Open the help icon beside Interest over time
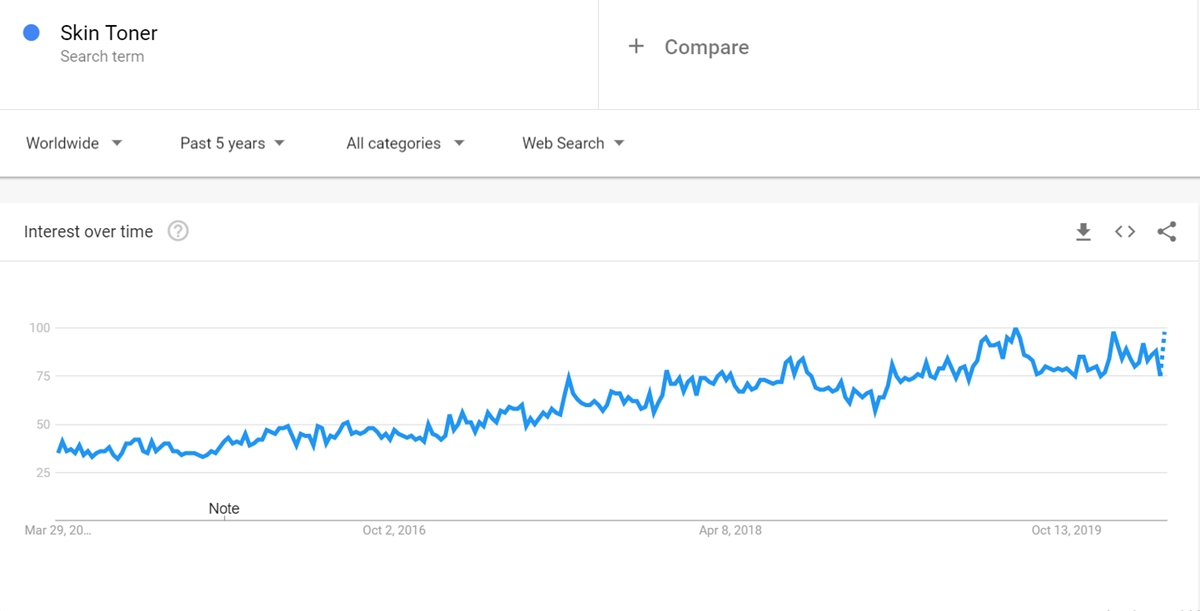 coord(178,231)
